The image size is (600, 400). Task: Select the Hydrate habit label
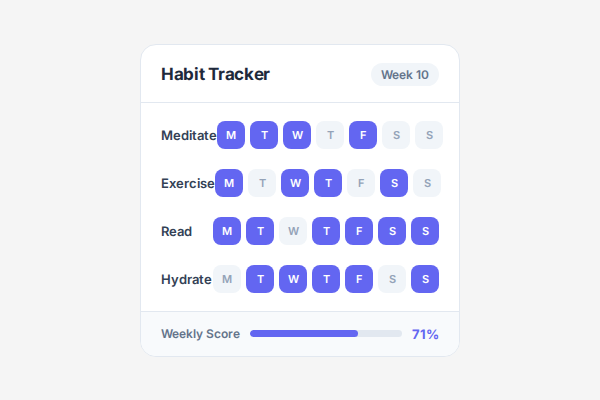click(x=186, y=279)
